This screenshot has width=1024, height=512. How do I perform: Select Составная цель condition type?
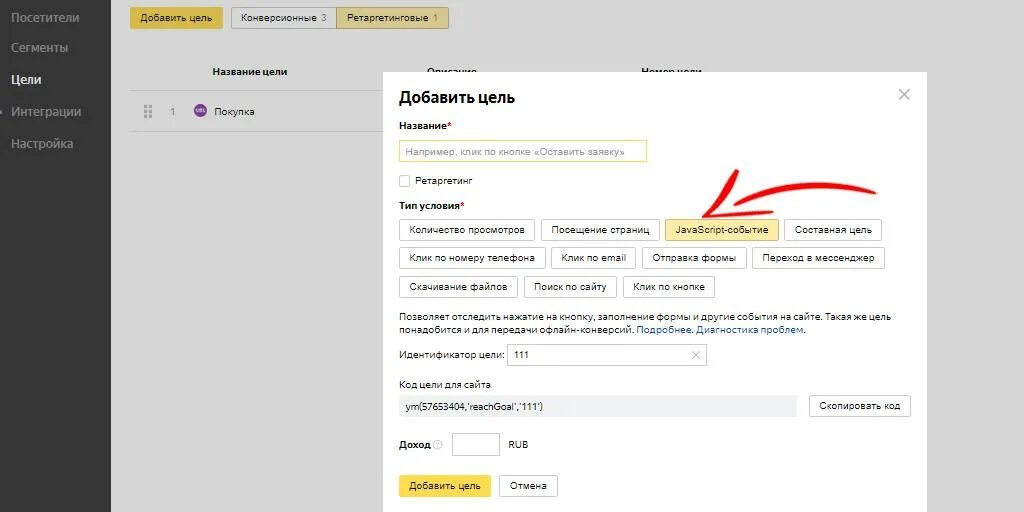833,230
